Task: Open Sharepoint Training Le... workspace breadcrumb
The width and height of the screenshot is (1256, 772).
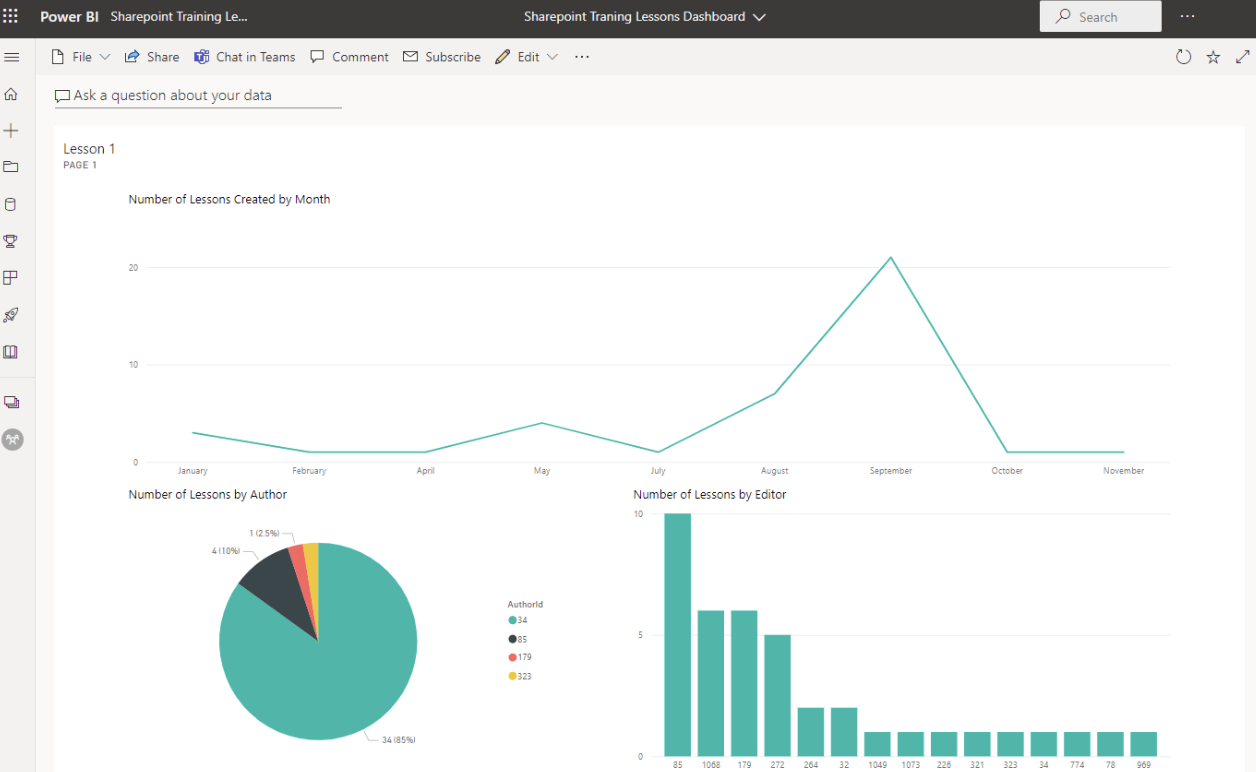Action: pyautogui.click(x=179, y=17)
